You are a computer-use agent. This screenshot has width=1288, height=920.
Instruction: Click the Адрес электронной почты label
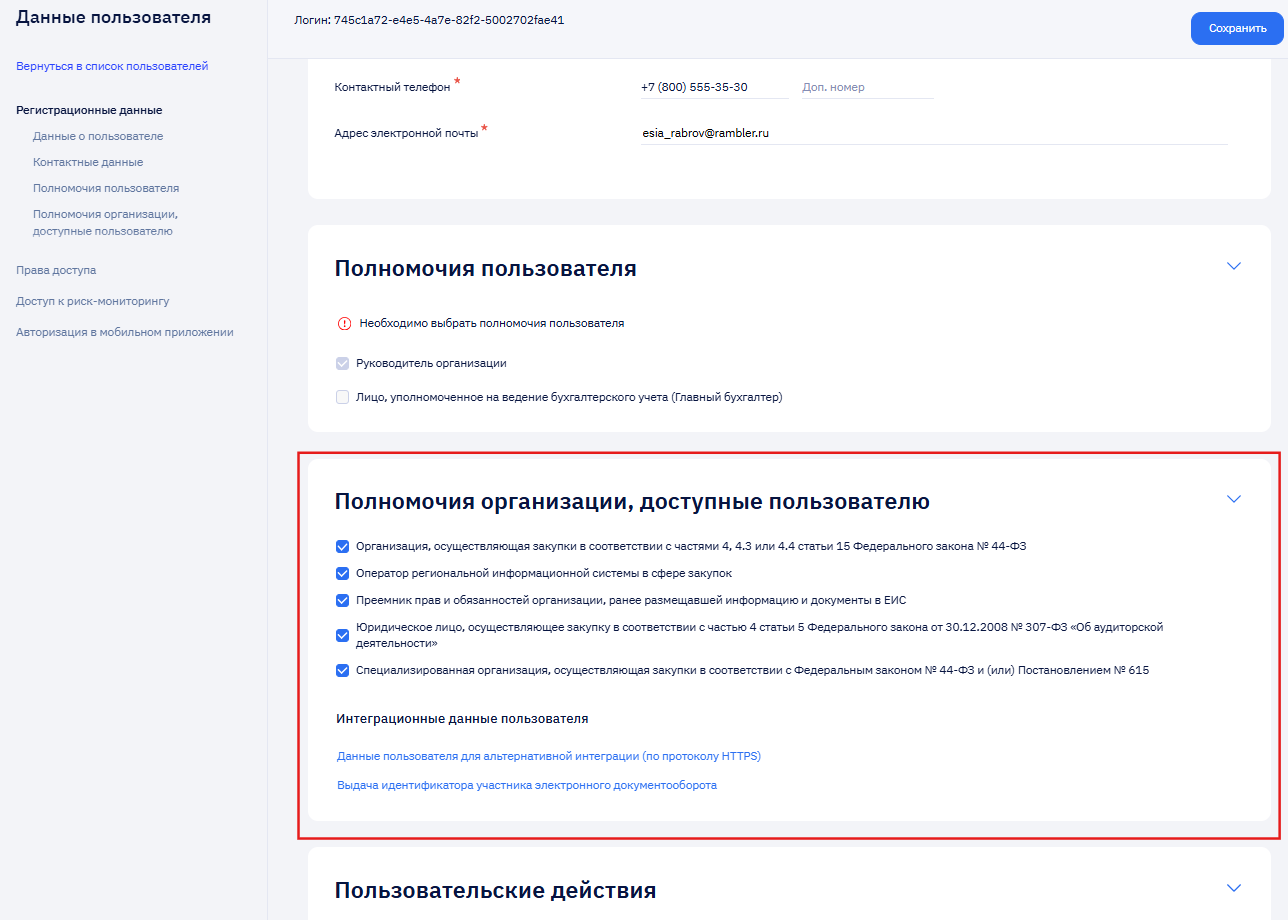pyautogui.click(x=407, y=132)
